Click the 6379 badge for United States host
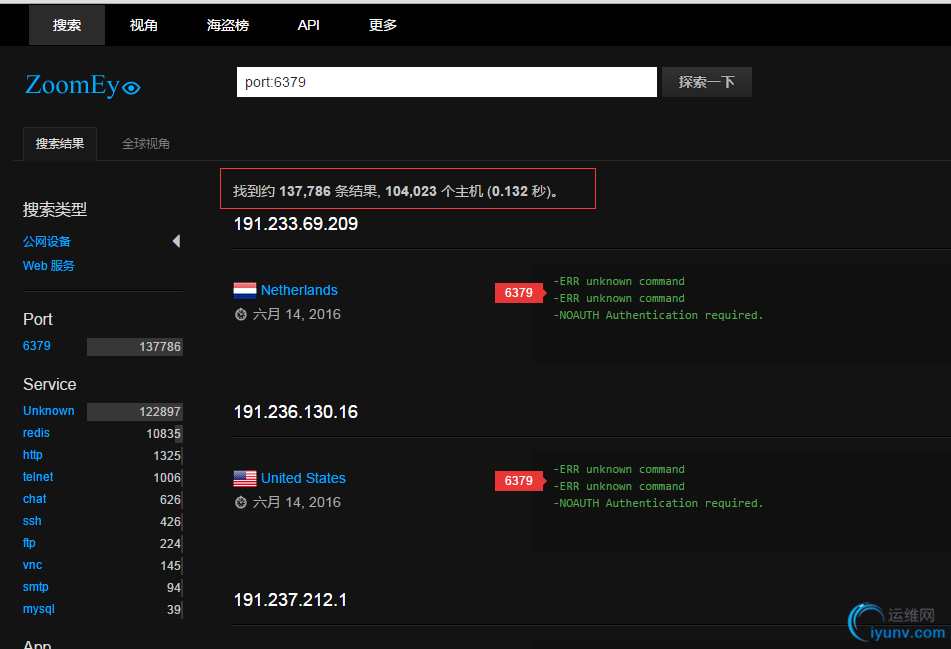 pos(519,481)
